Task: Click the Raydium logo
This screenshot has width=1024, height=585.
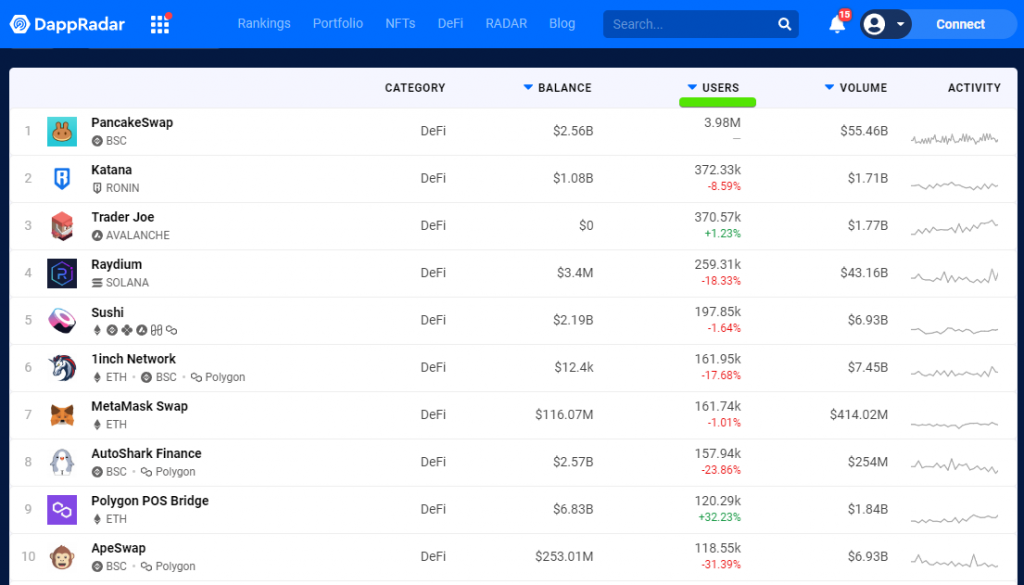Action: 62,273
